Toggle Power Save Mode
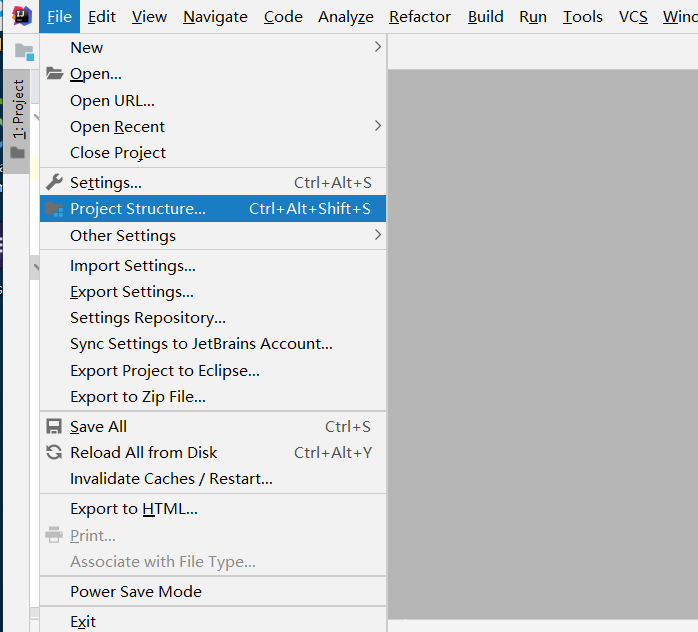The image size is (698, 632). 213,591
